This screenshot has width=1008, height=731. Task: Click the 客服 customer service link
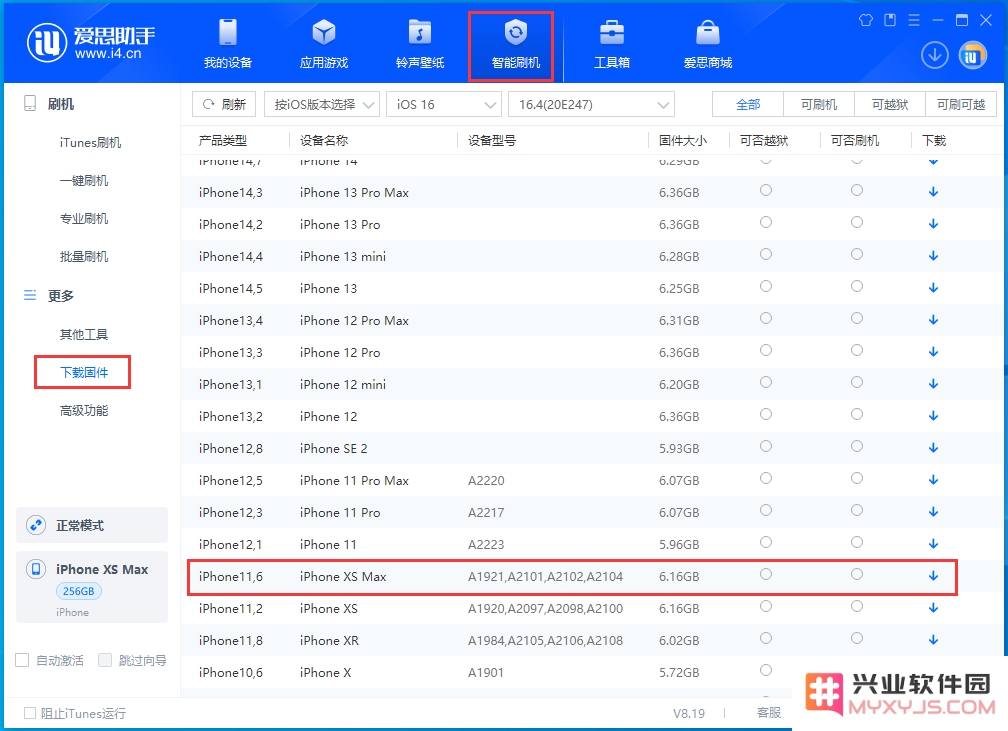(769, 712)
